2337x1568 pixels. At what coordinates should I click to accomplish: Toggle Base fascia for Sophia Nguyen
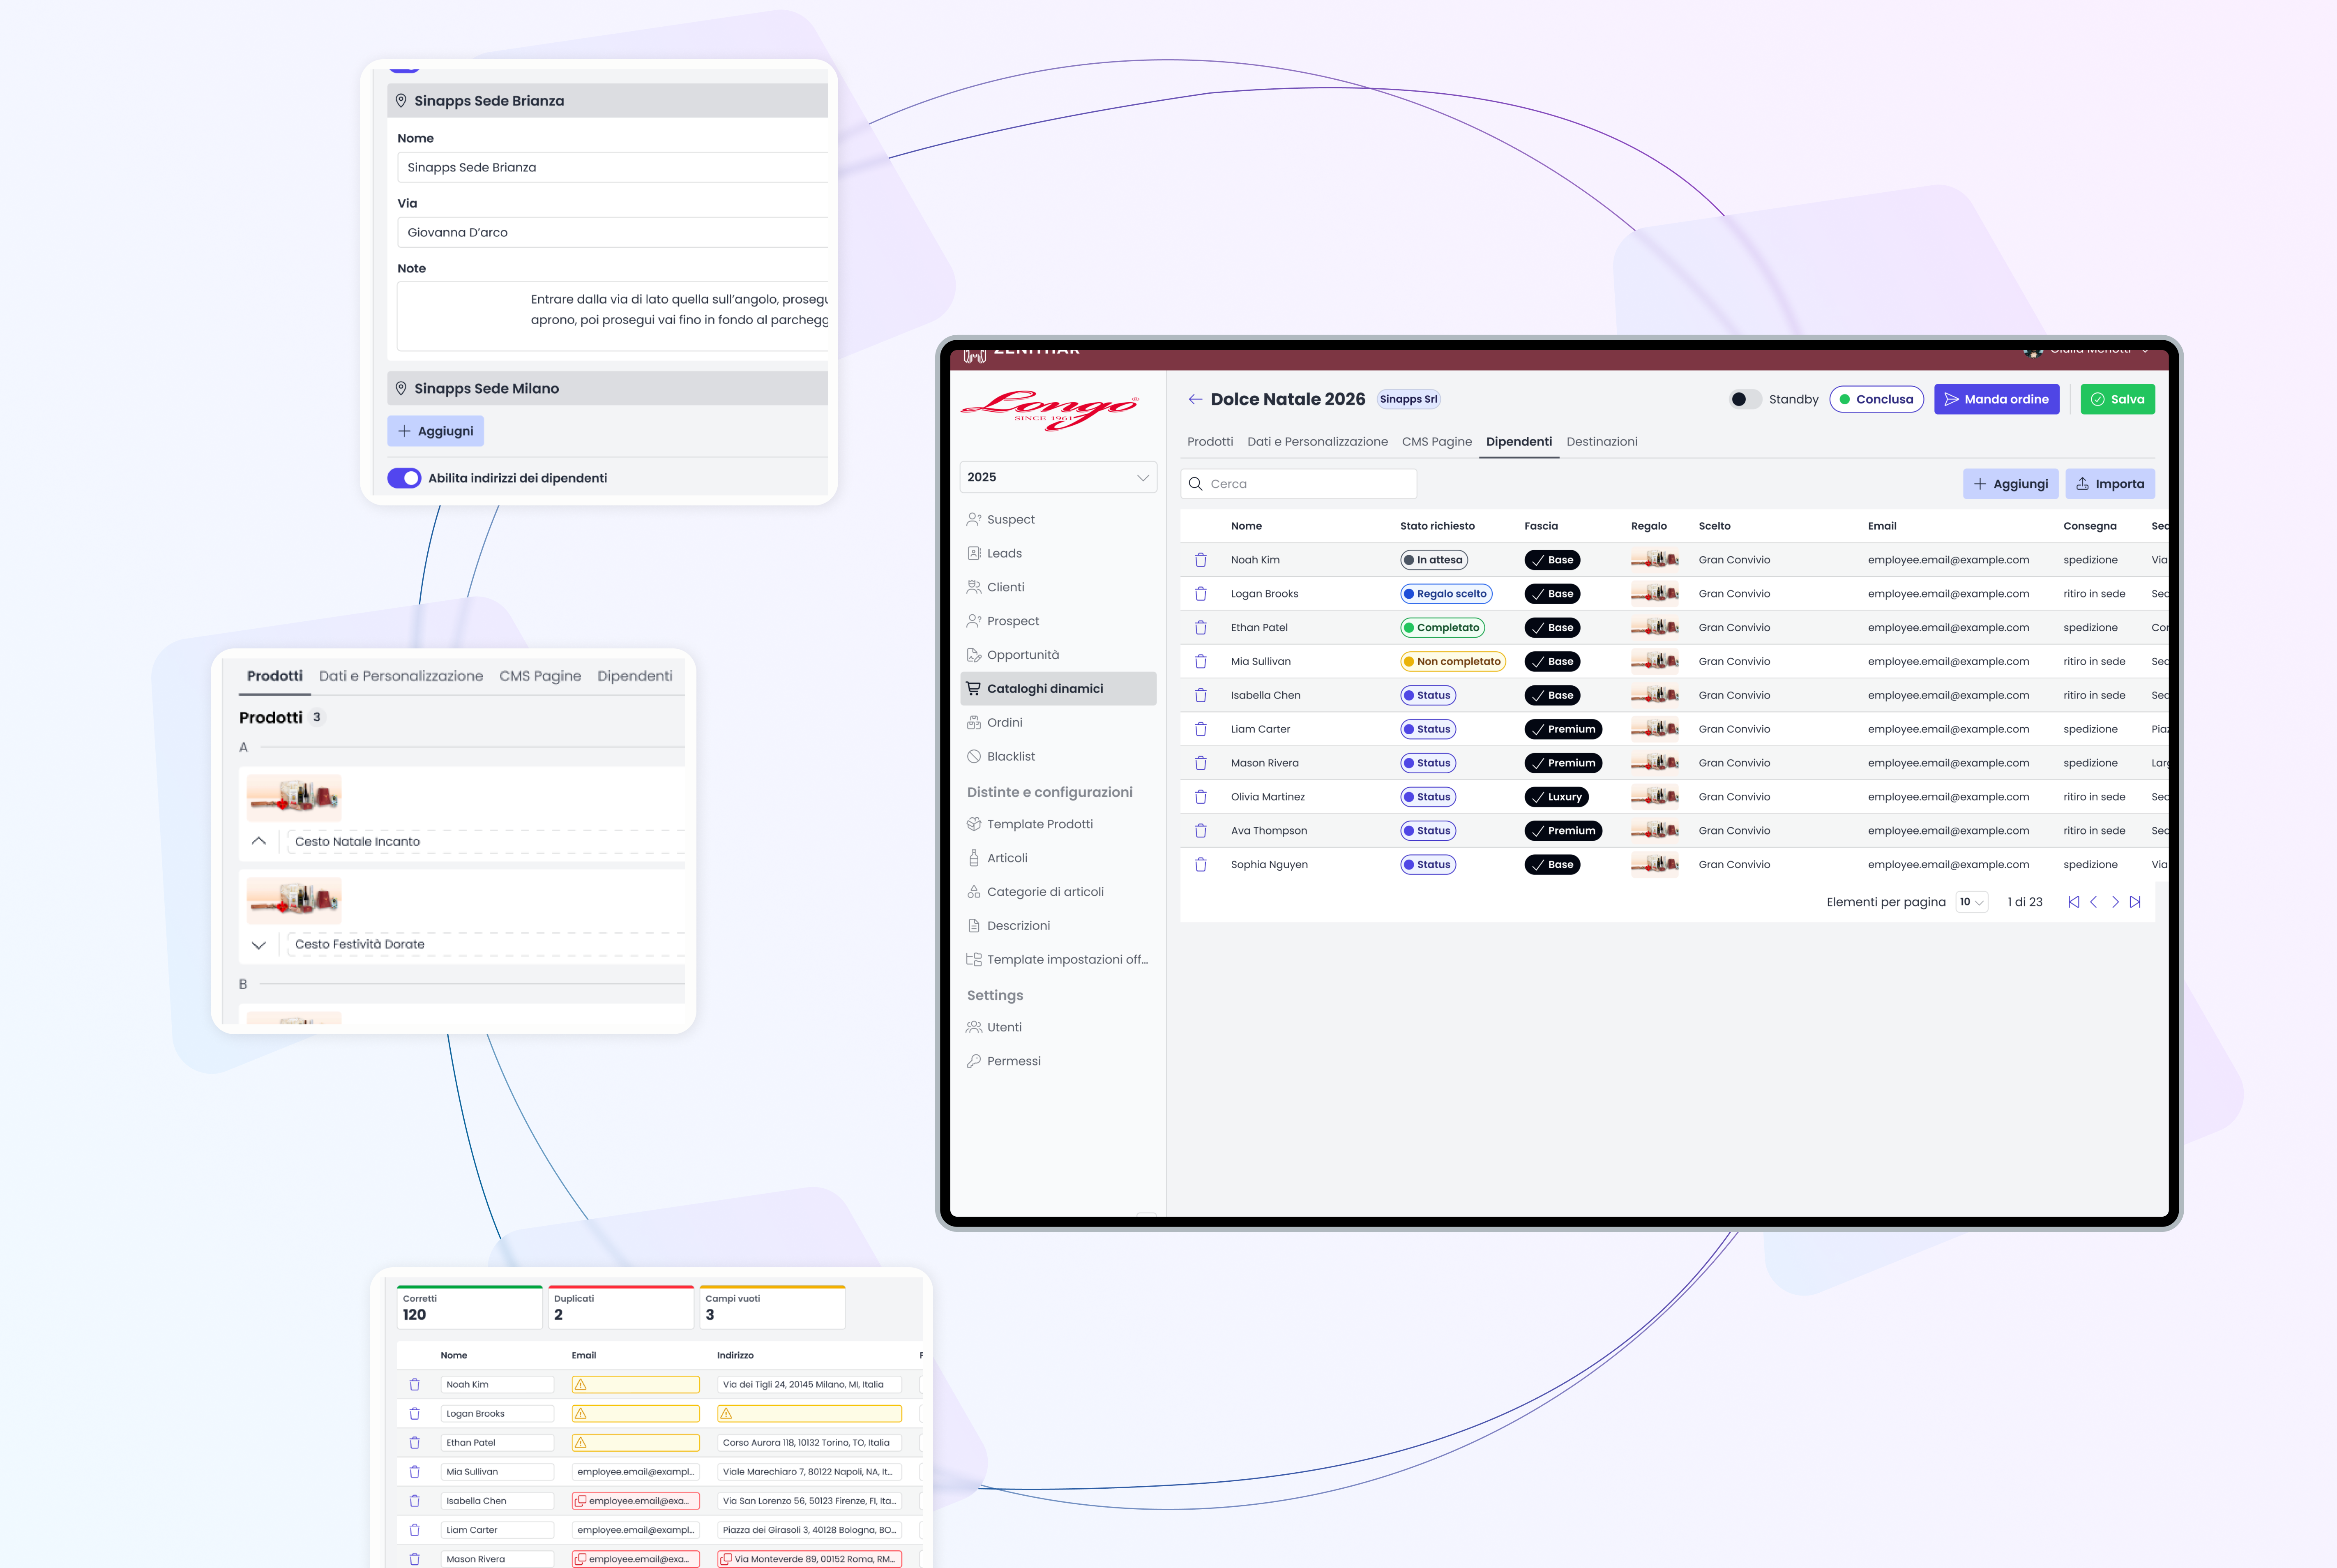1552,865
